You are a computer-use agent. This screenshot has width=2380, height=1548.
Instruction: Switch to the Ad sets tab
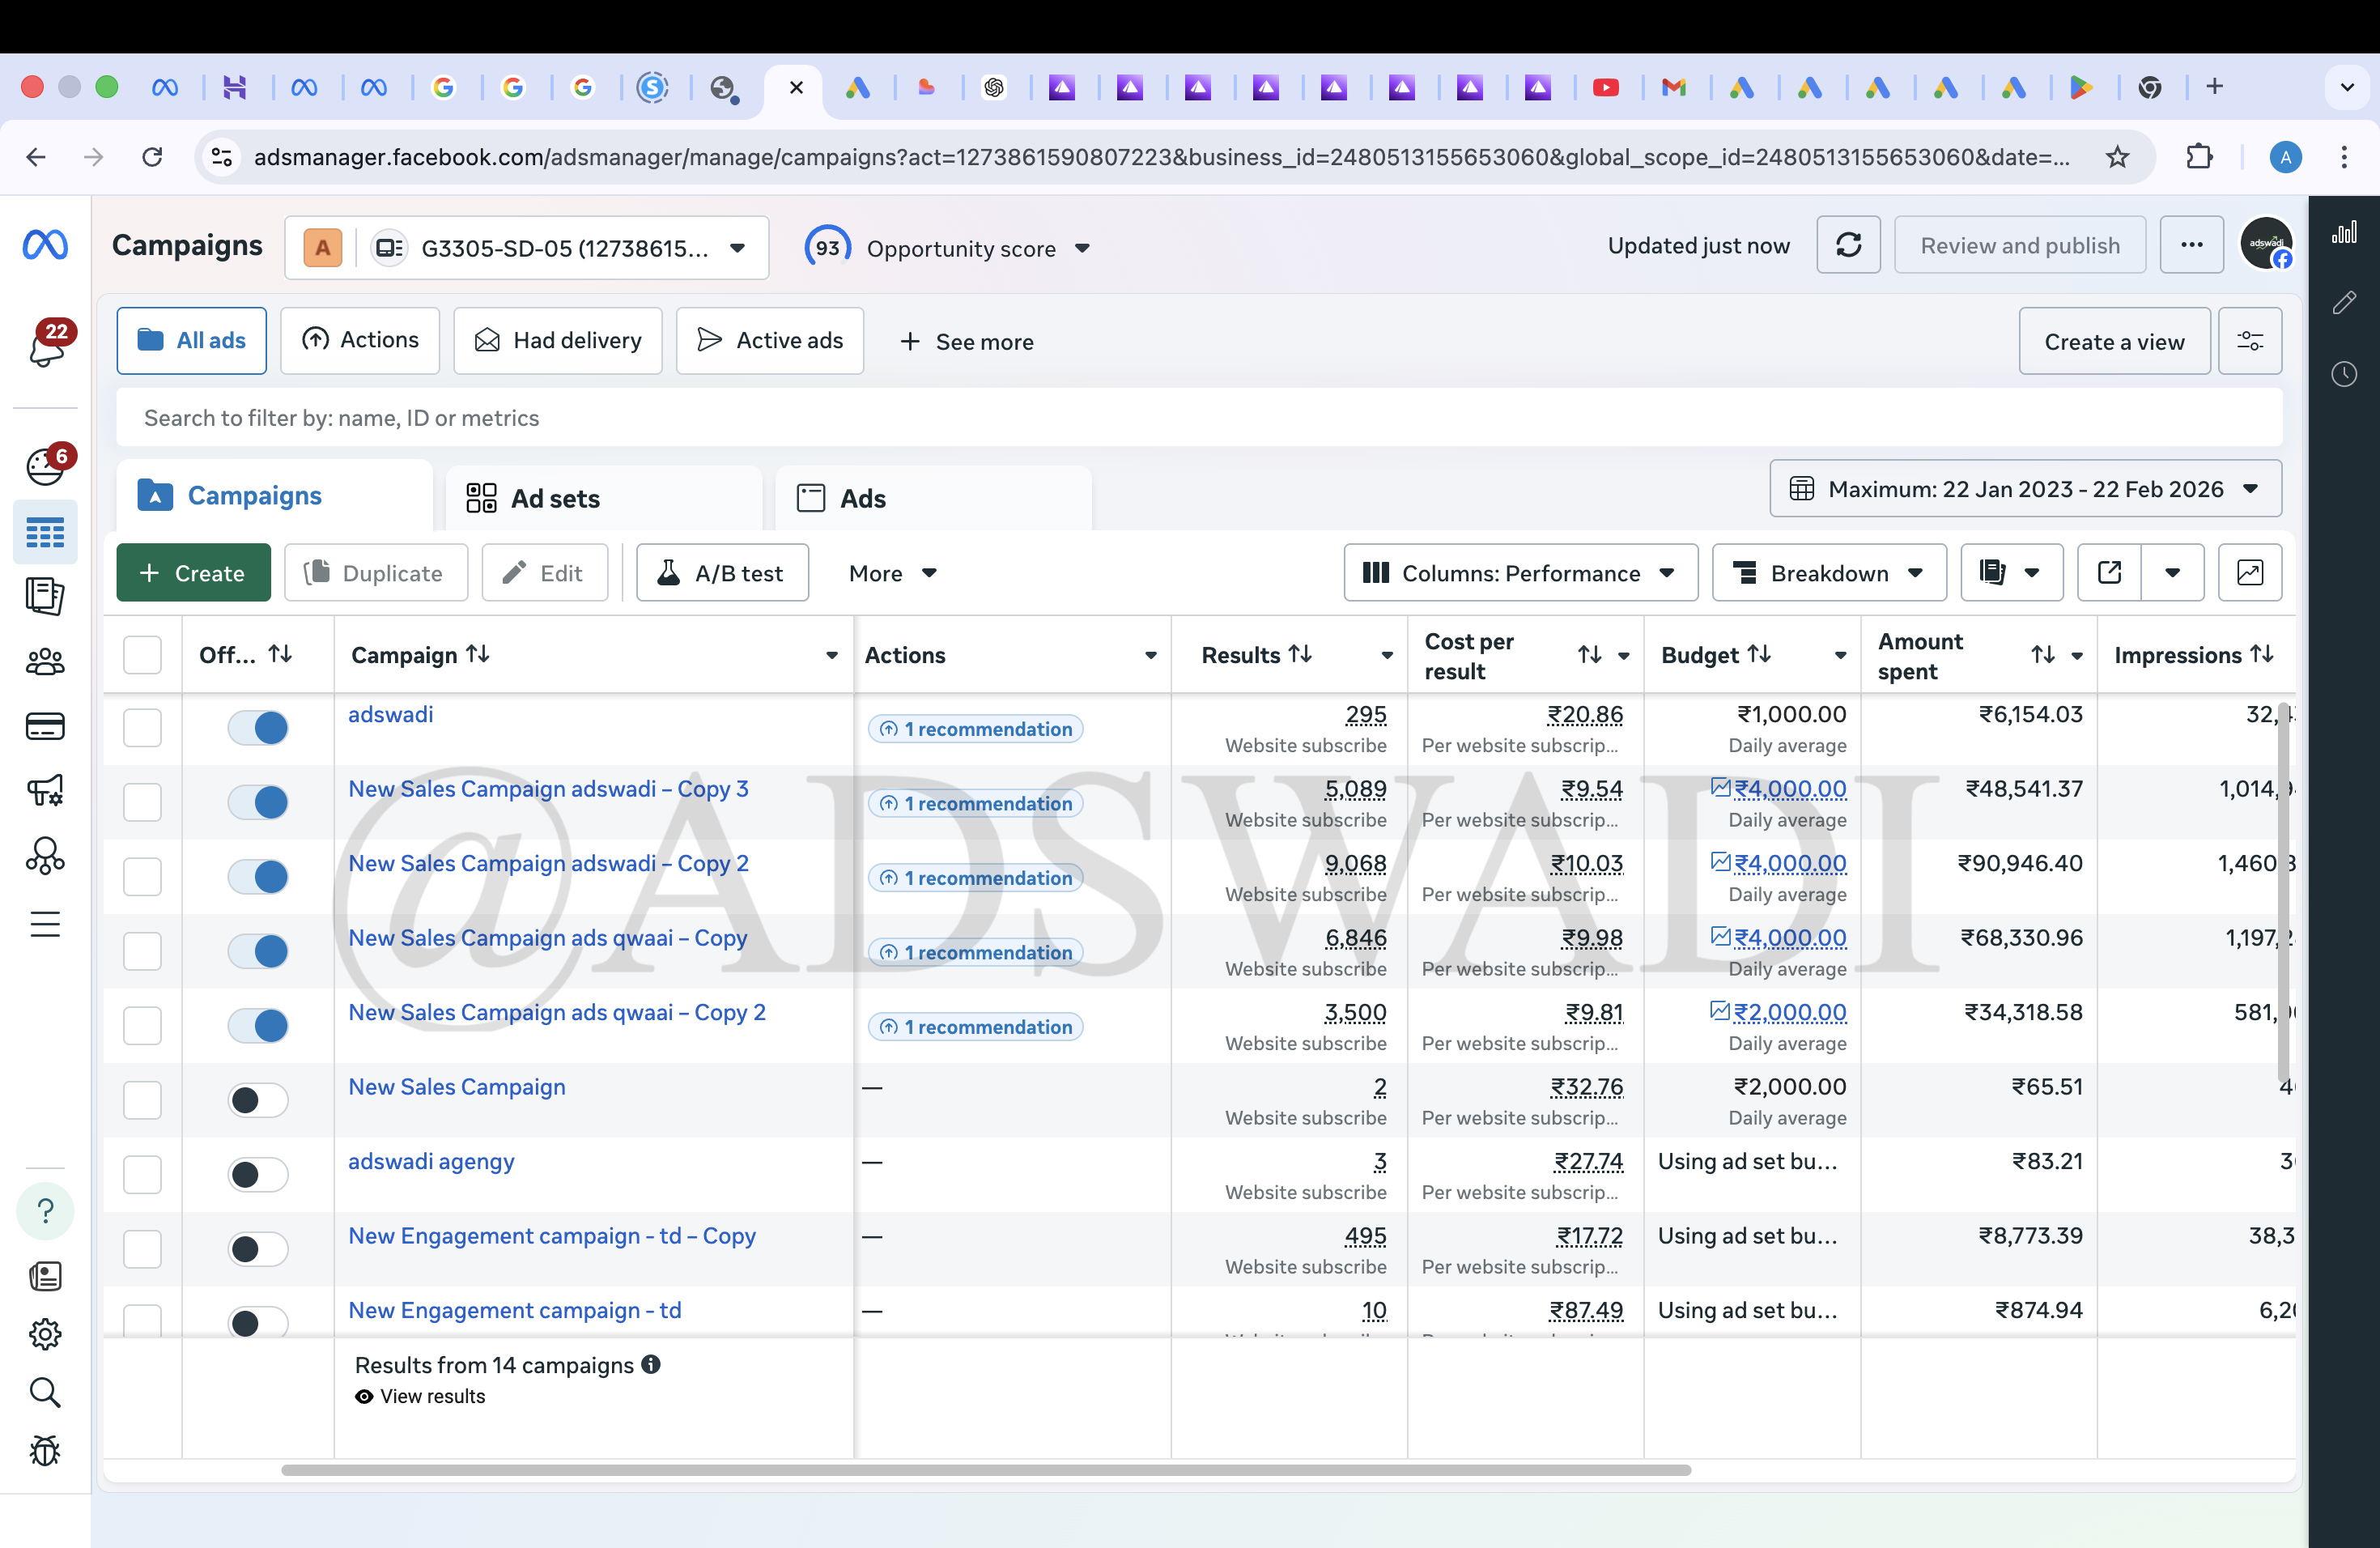555,498
